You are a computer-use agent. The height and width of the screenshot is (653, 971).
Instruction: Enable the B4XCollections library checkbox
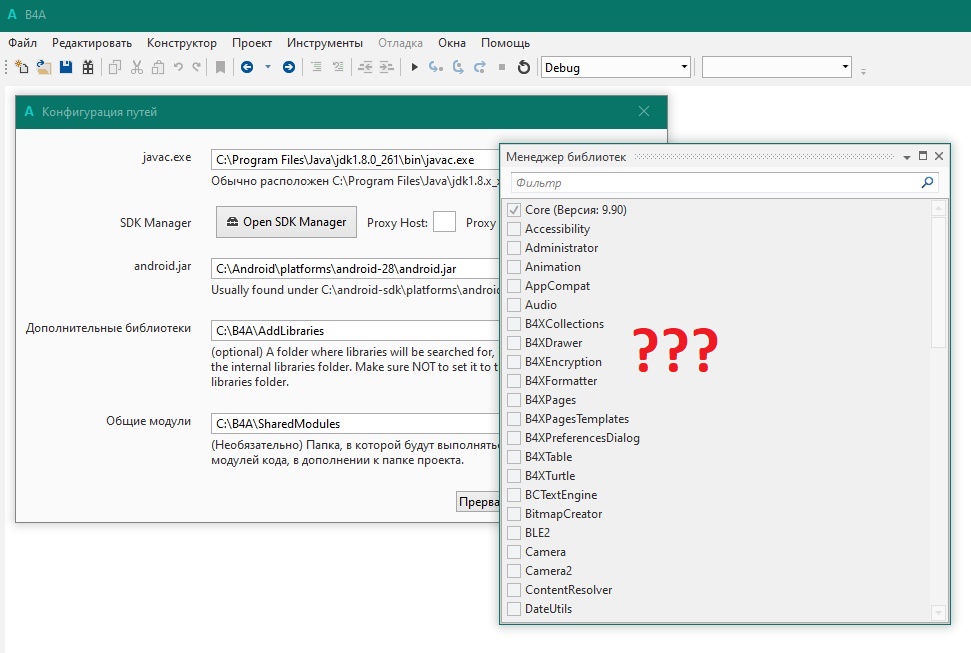514,324
